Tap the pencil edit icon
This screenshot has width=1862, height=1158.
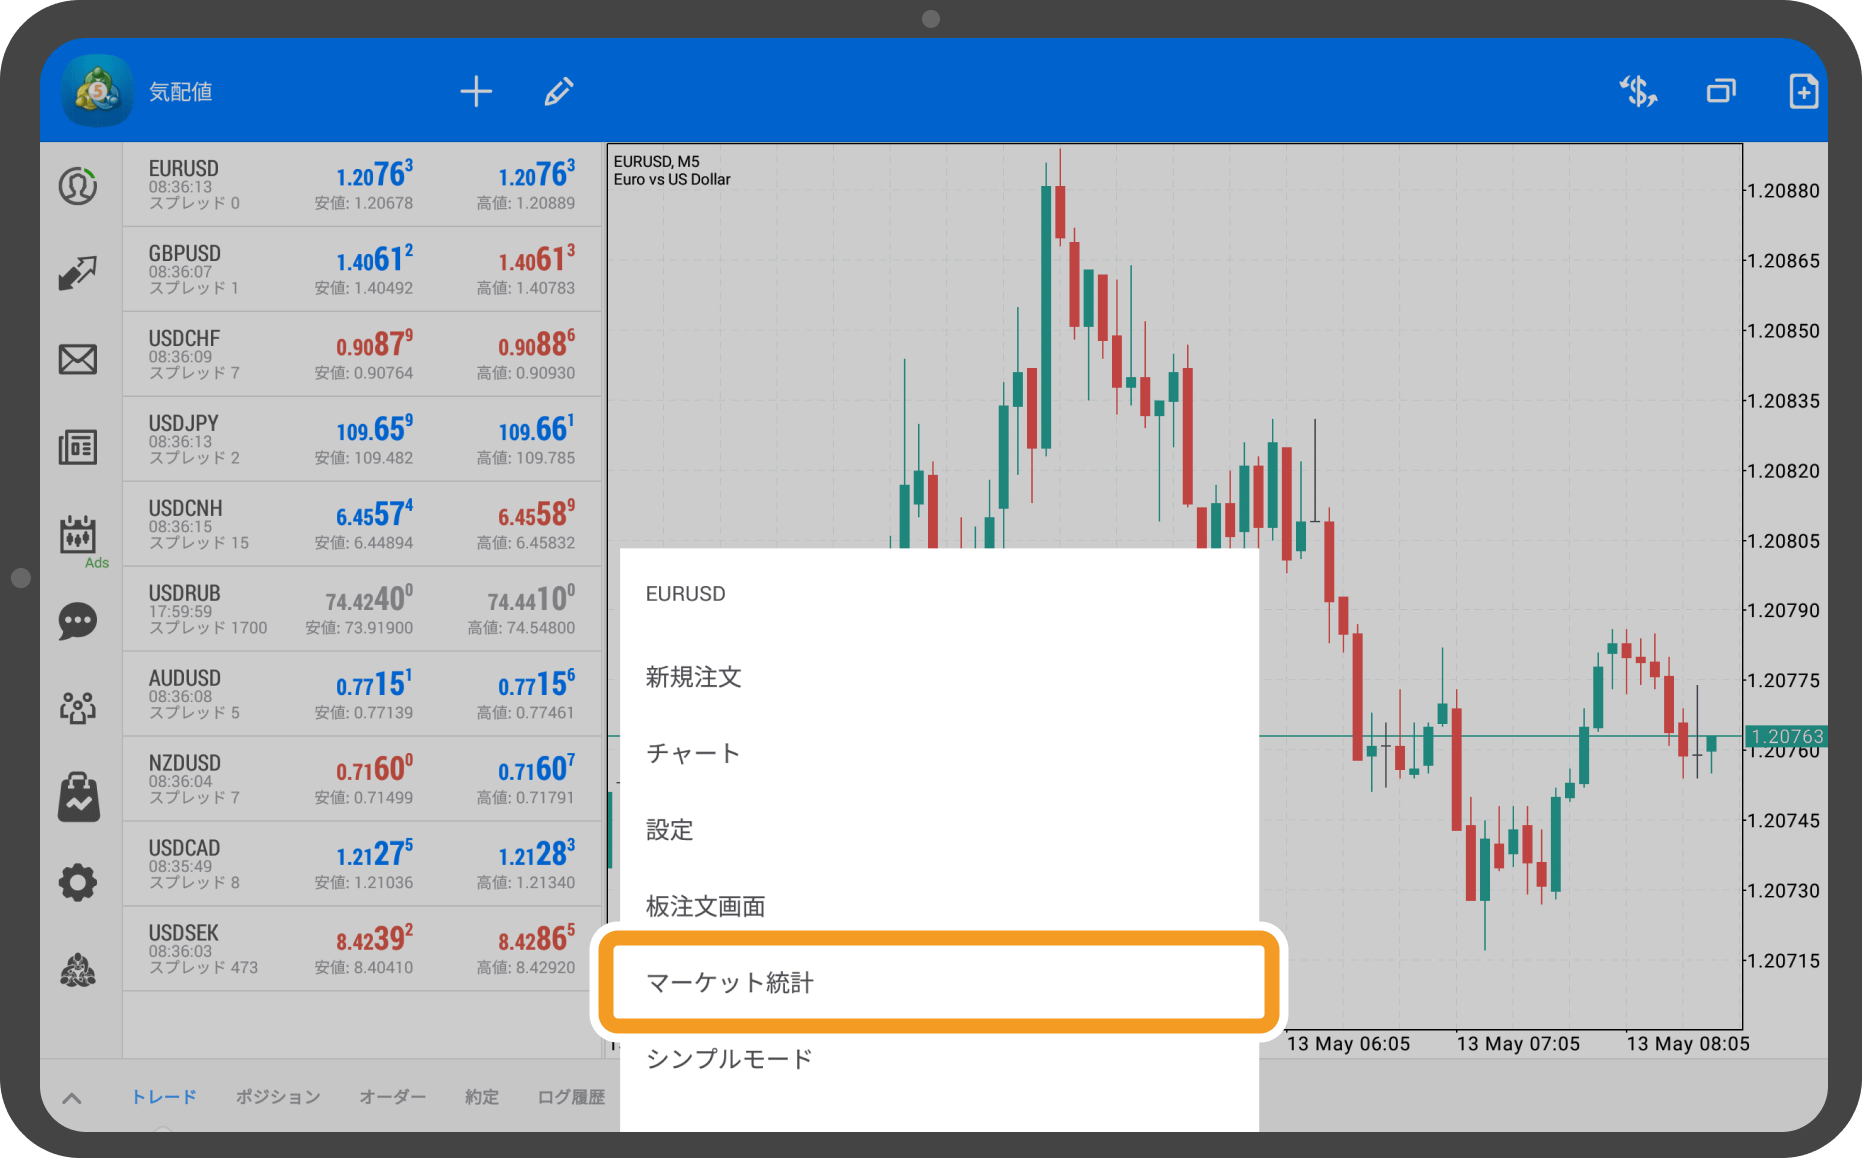(558, 92)
